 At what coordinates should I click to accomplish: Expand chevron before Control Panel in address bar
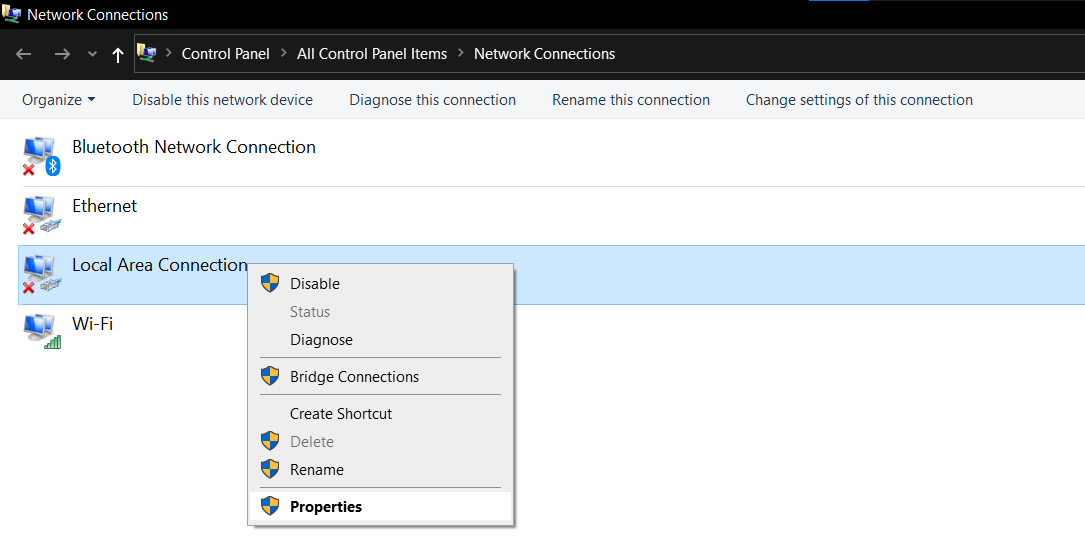click(x=168, y=53)
